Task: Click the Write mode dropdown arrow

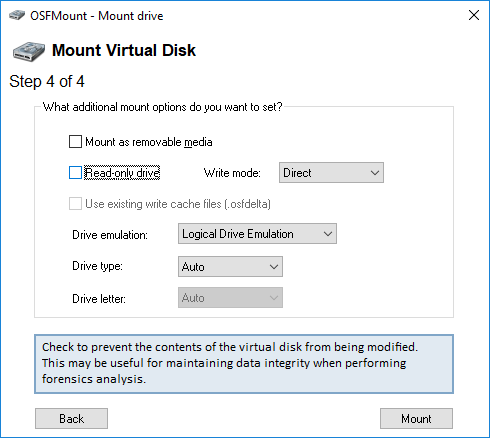Action: [375, 173]
